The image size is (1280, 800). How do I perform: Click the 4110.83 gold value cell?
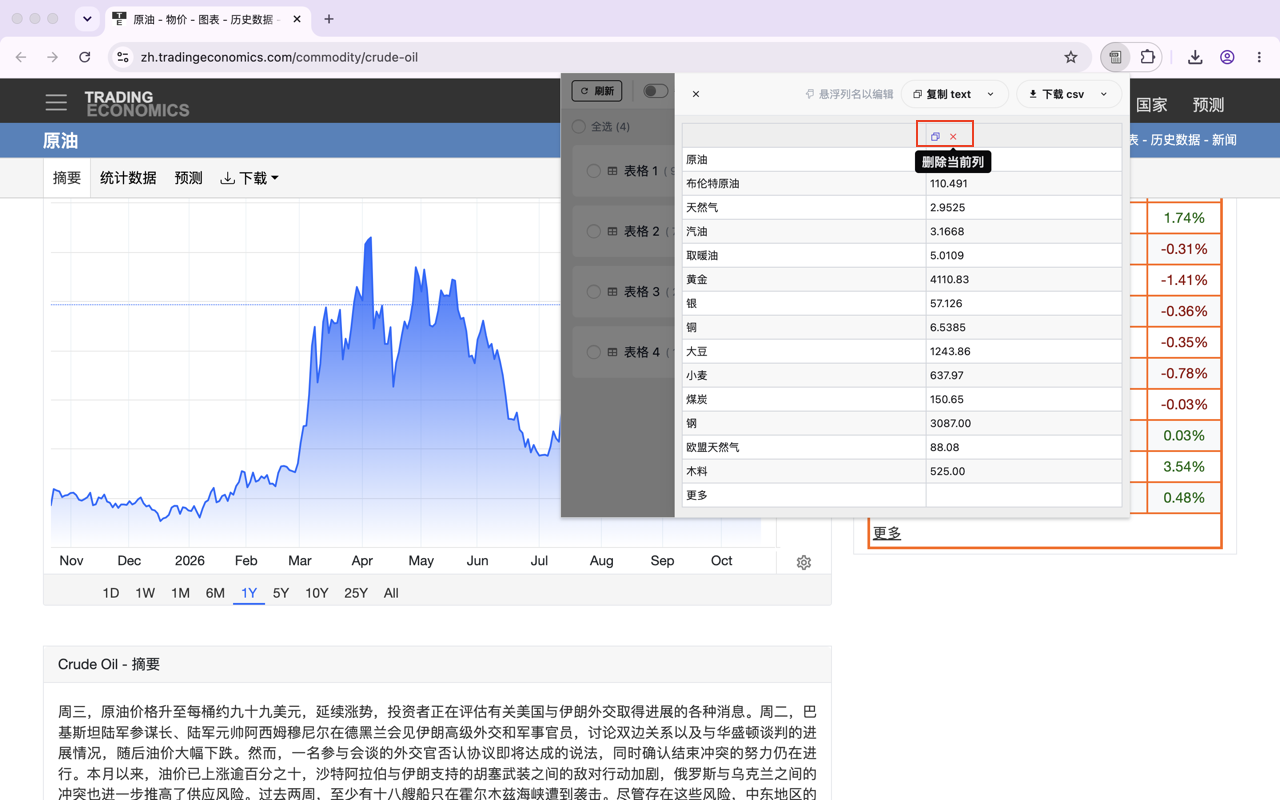point(1024,280)
